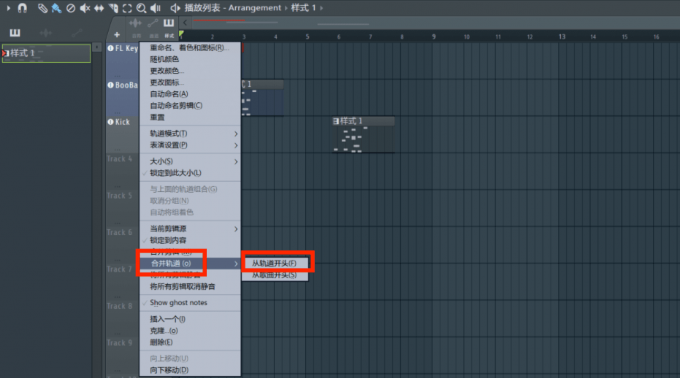
Task: Select the Slip tool arrows icon
Action: (99, 8)
